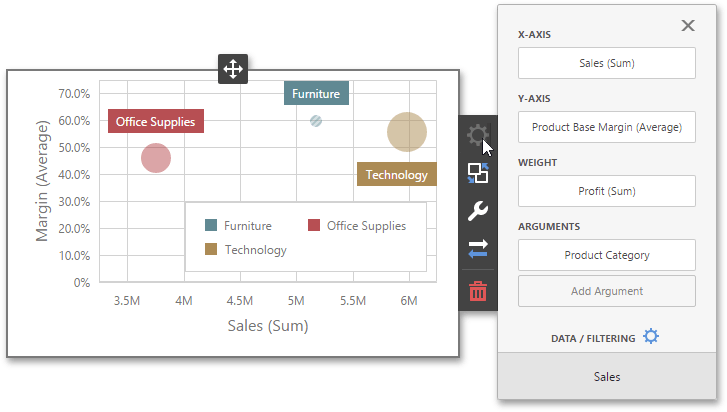
Task: Click the DATA / FILTERING label
Action: click(593, 338)
